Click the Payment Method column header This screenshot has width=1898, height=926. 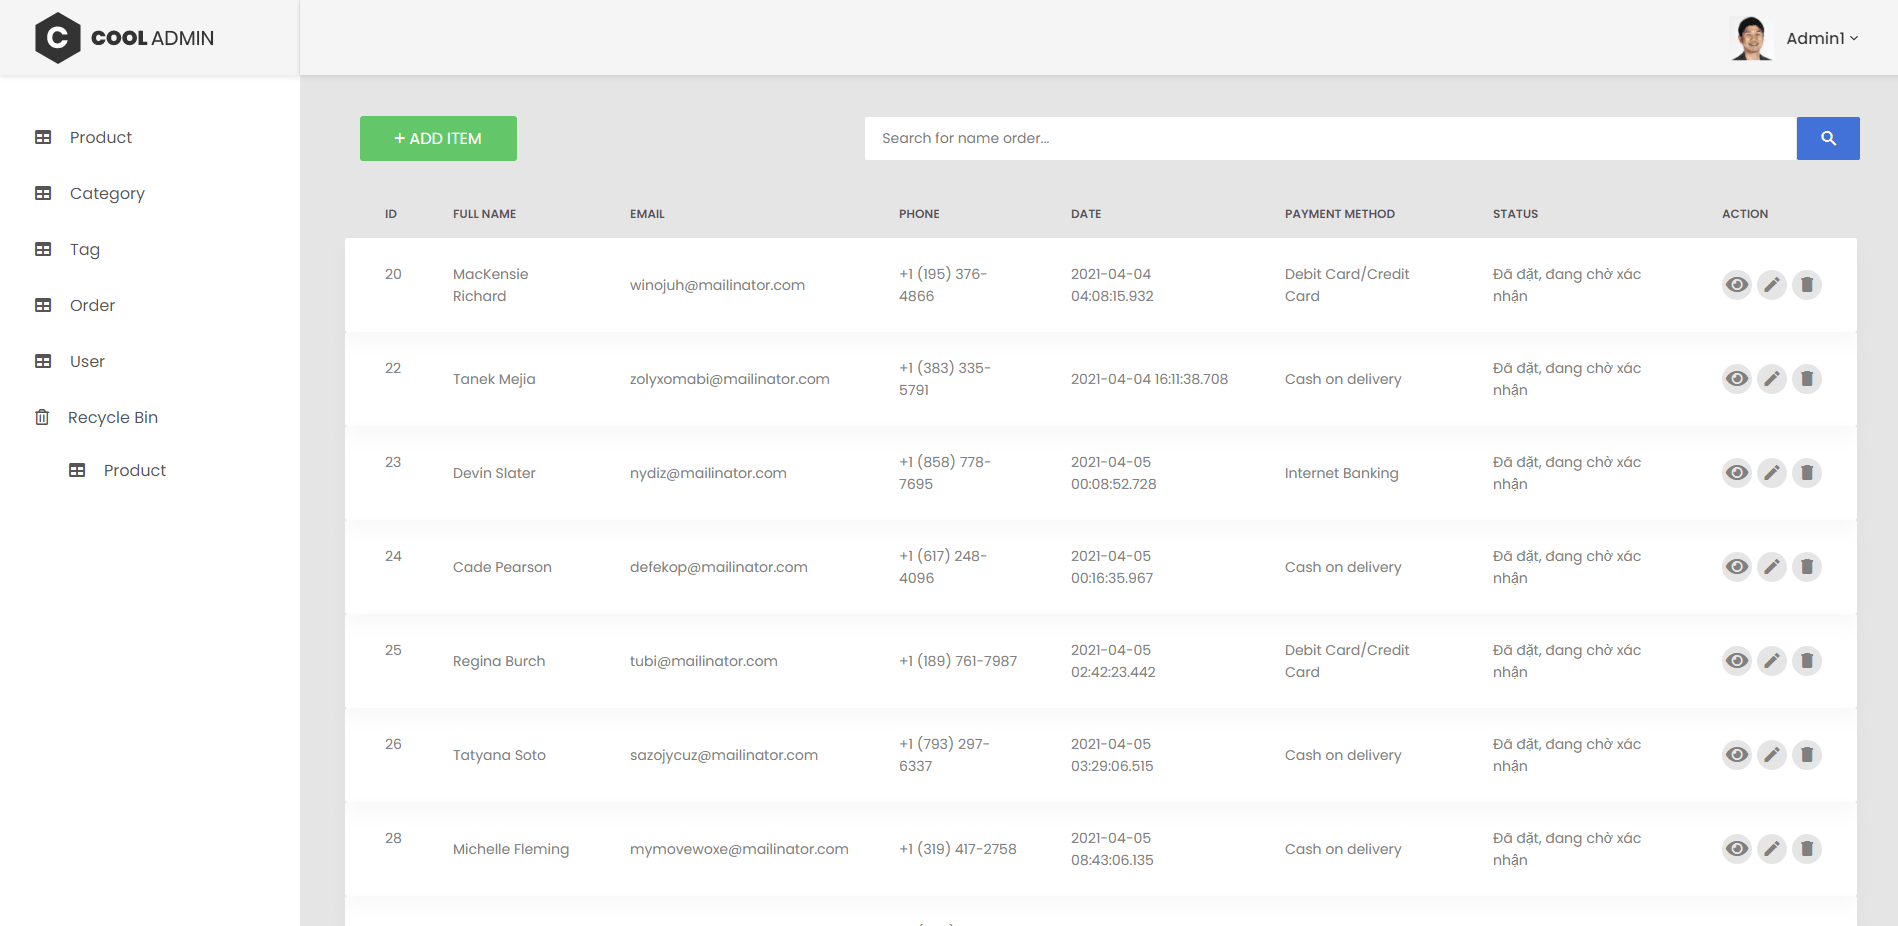click(1340, 214)
